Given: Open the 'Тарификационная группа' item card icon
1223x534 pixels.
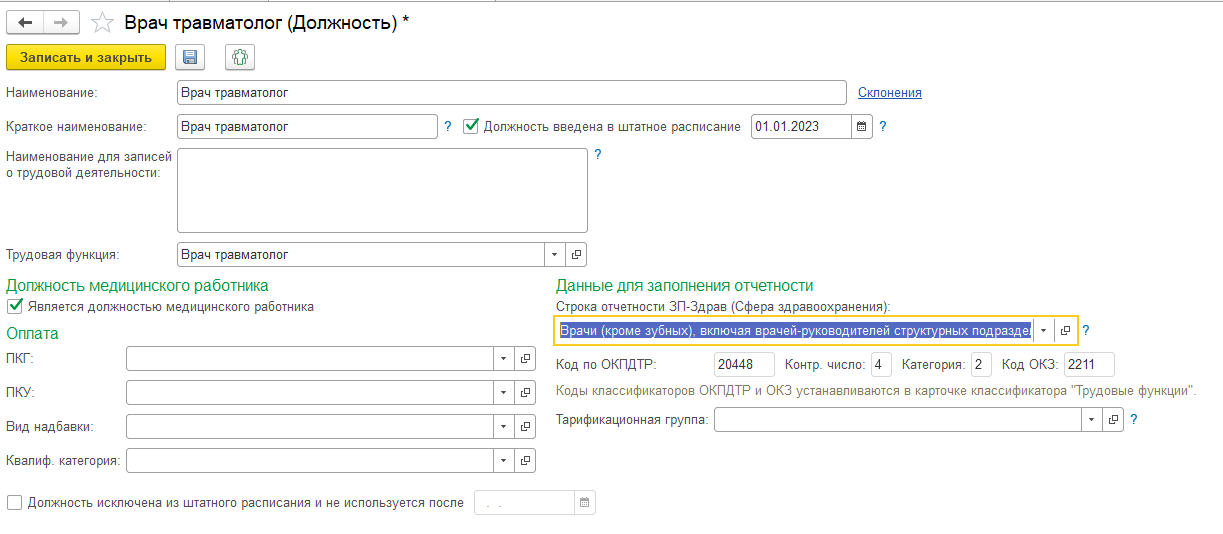Looking at the screenshot, I should (x=1112, y=420).
